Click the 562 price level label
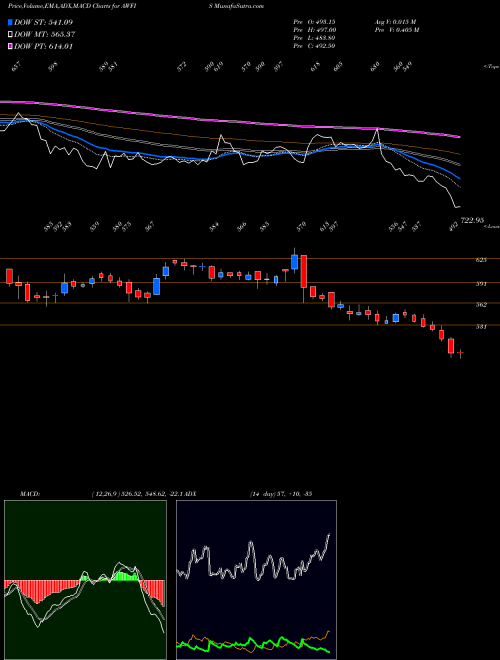The width and height of the screenshot is (500, 660). pos(481,304)
